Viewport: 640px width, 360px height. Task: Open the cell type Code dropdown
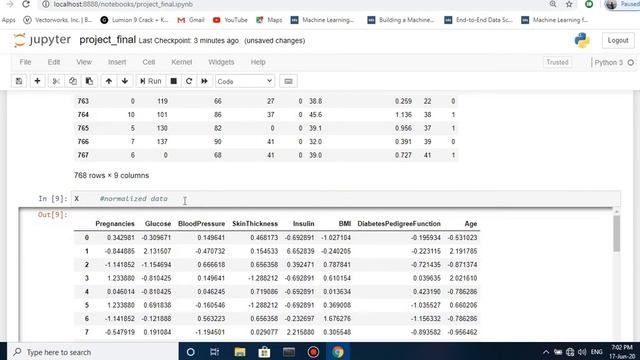[245, 81]
